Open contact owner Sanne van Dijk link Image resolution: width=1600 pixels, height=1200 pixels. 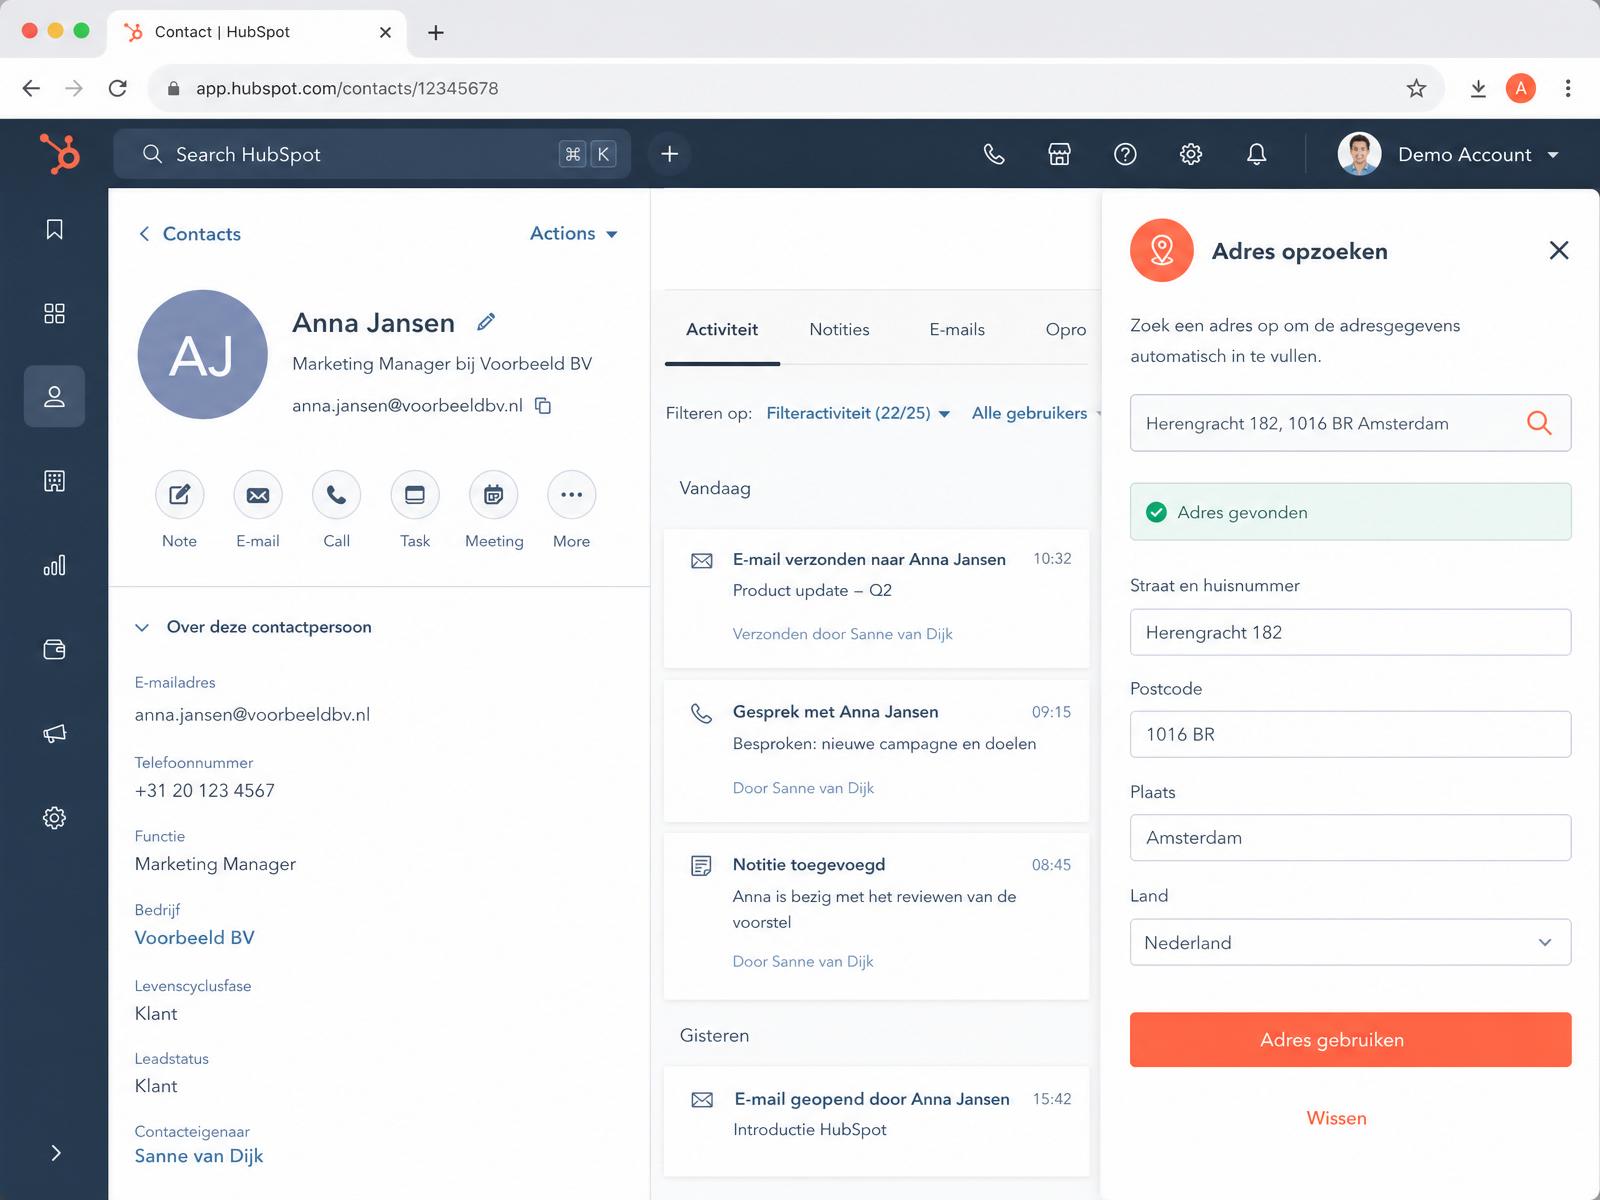pyautogui.click(x=199, y=1156)
